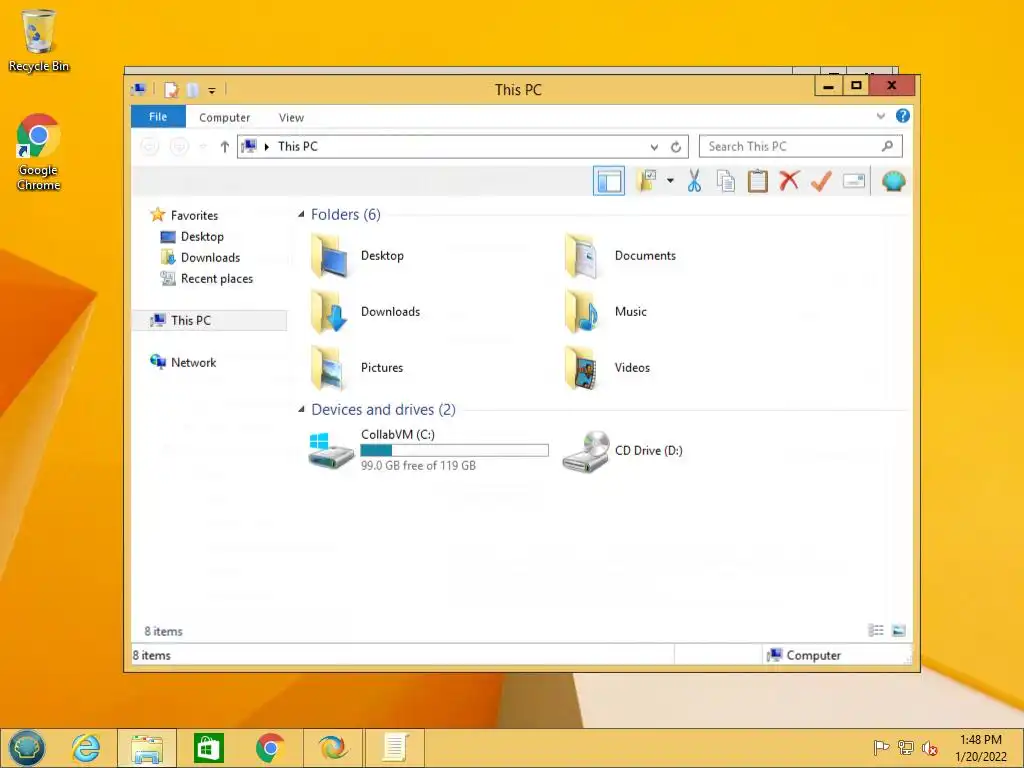Open the File tab
This screenshot has height=768, width=1024.
(158, 117)
